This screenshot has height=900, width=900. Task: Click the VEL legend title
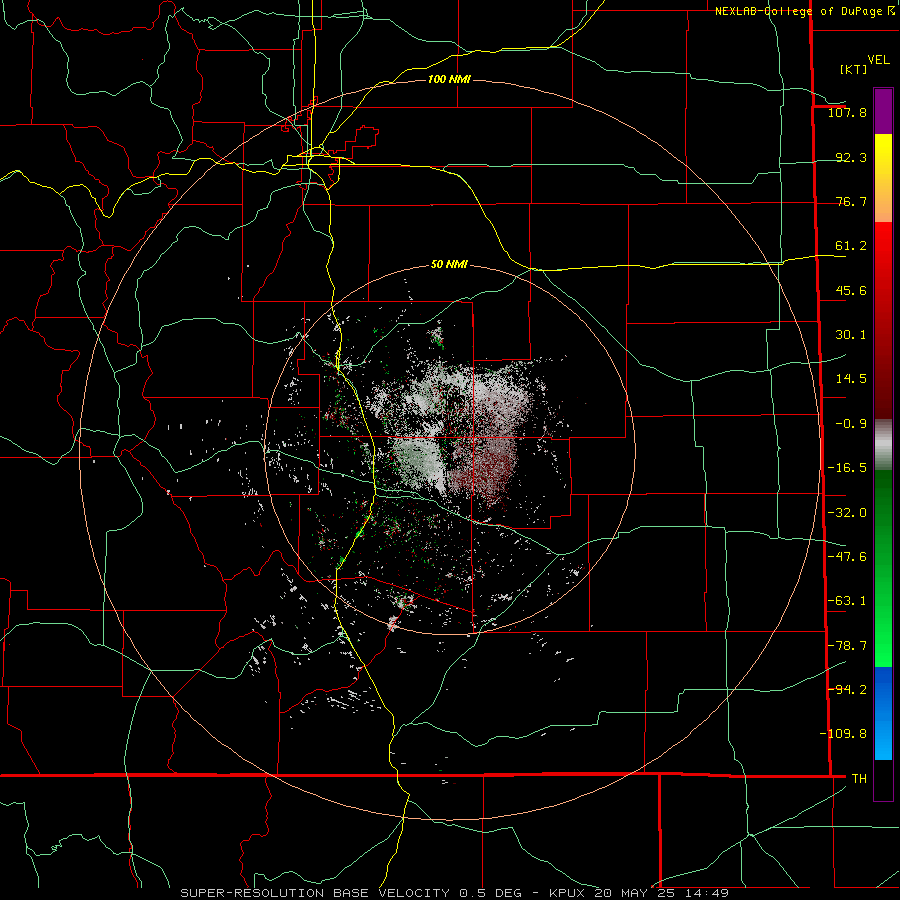(878, 60)
